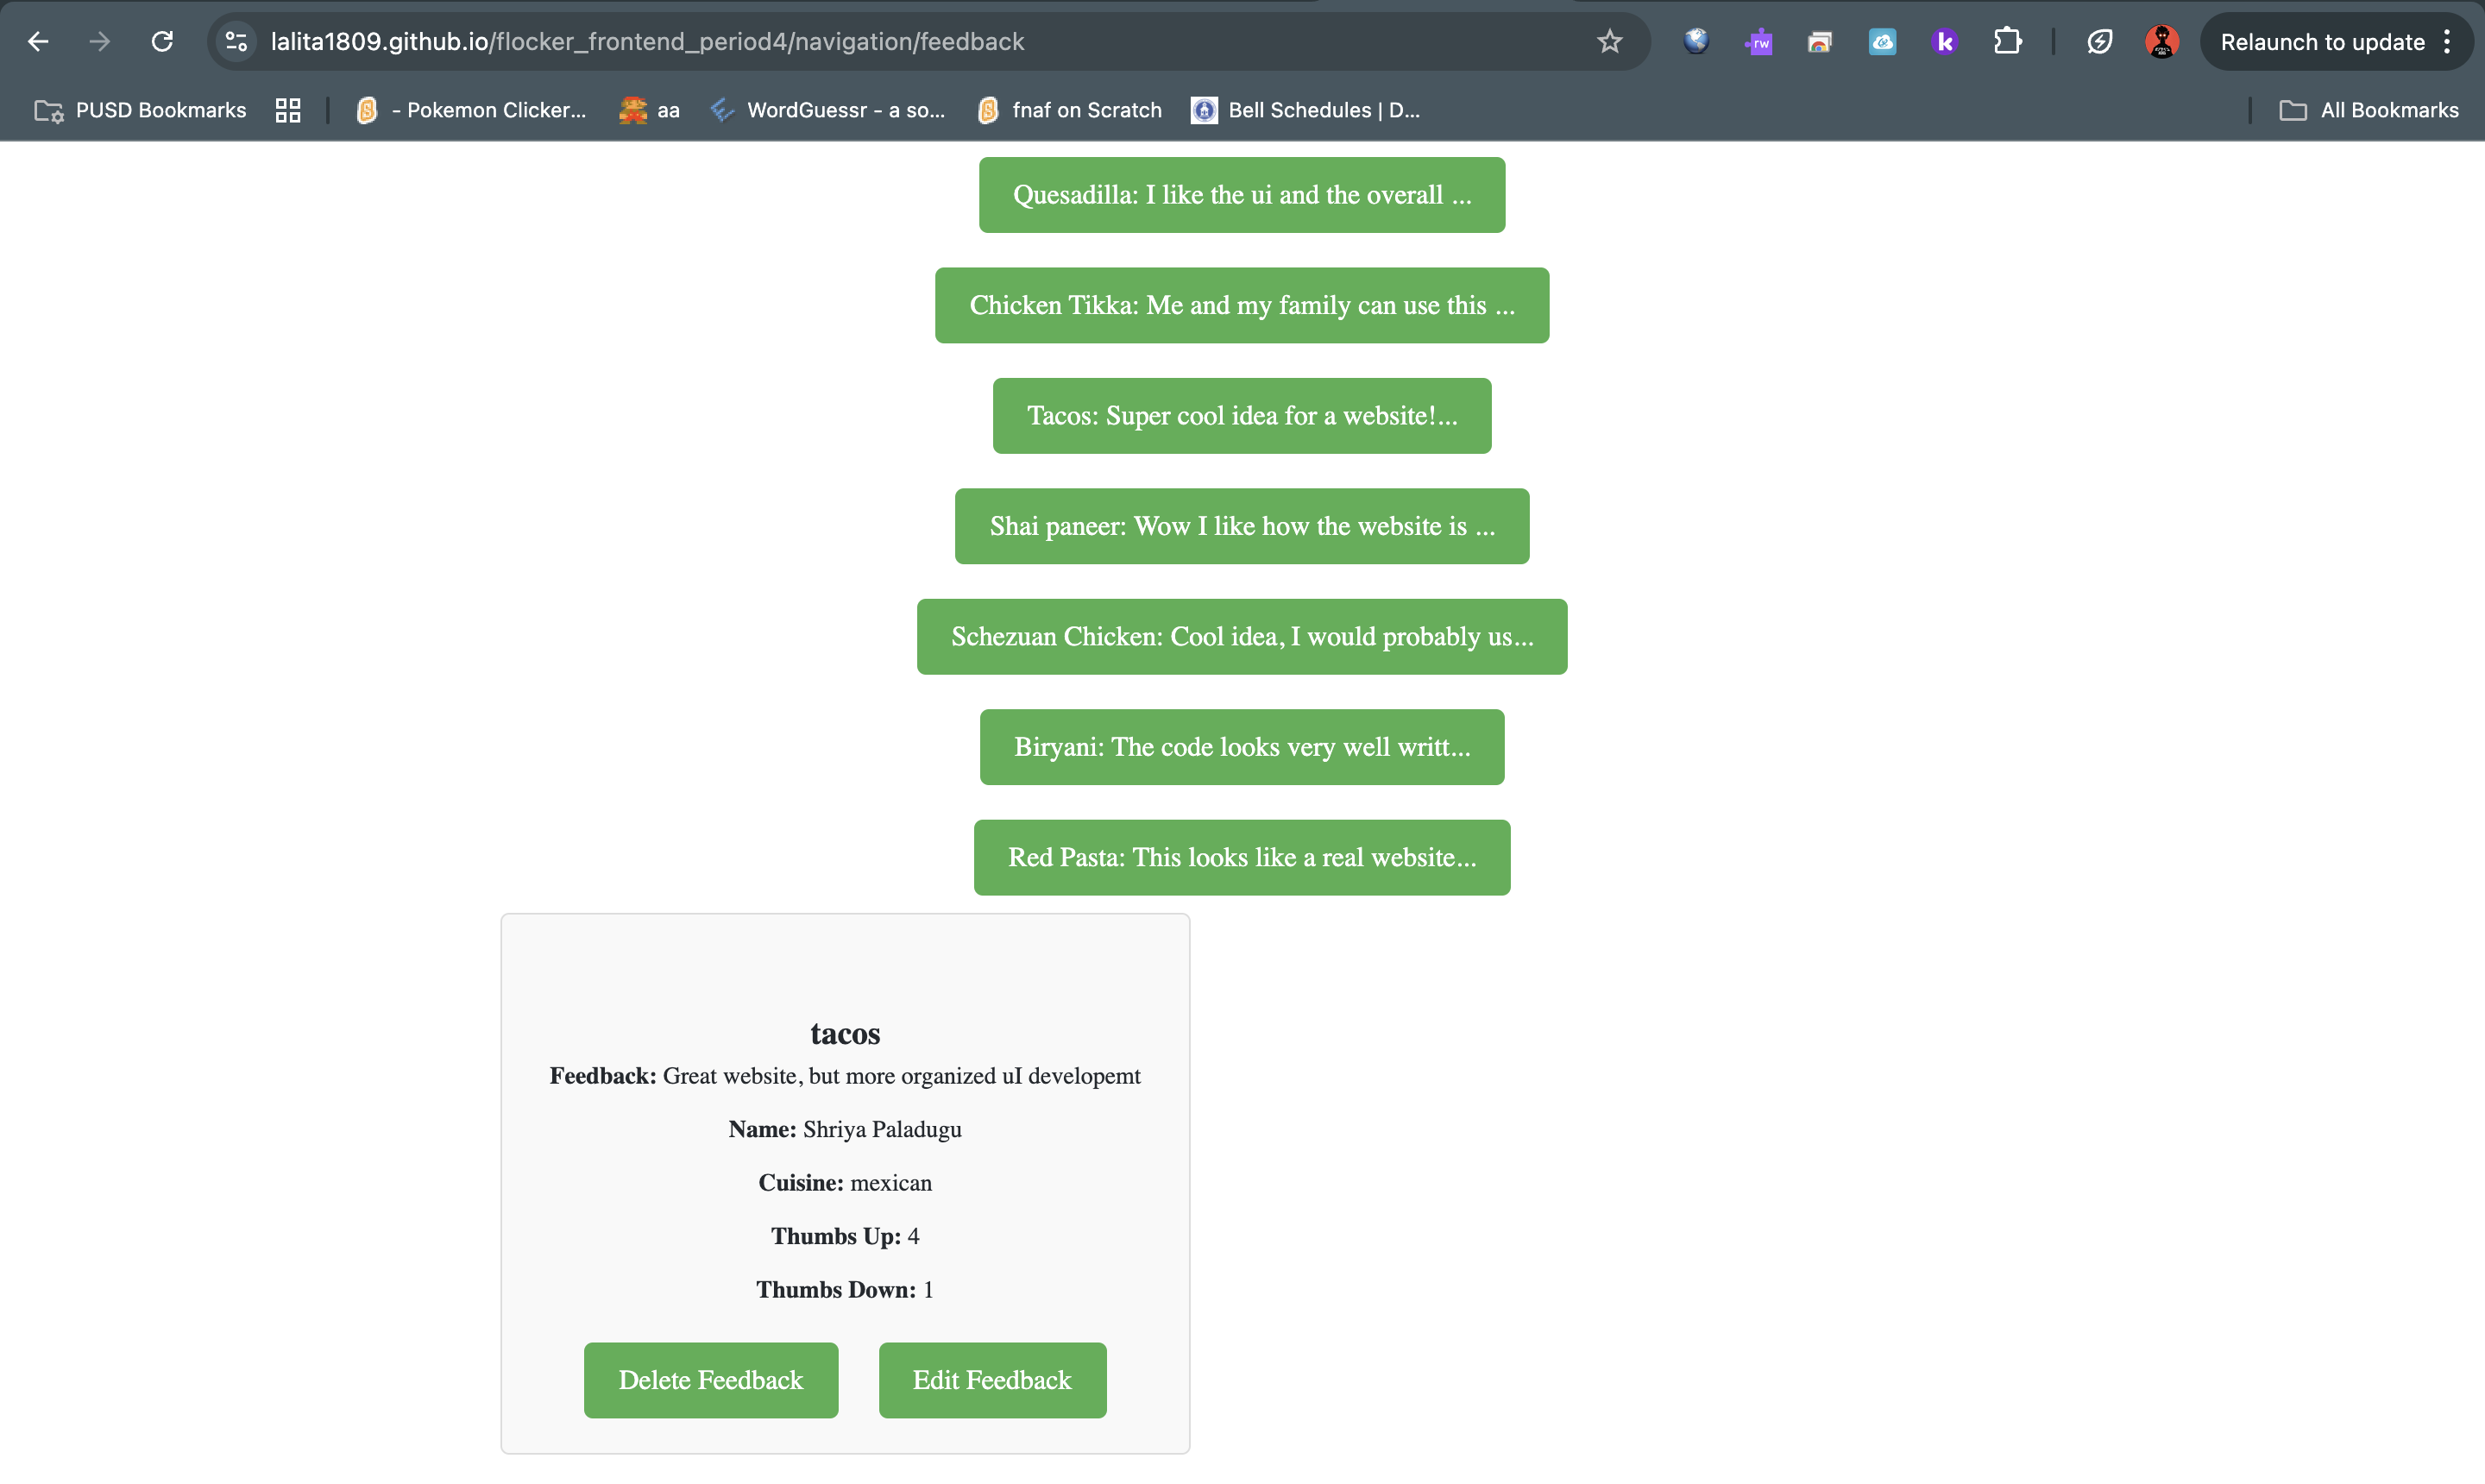2485x1484 pixels.
Task: Open the rainbow window extension icon
Action: click(x=1820, y=42)
